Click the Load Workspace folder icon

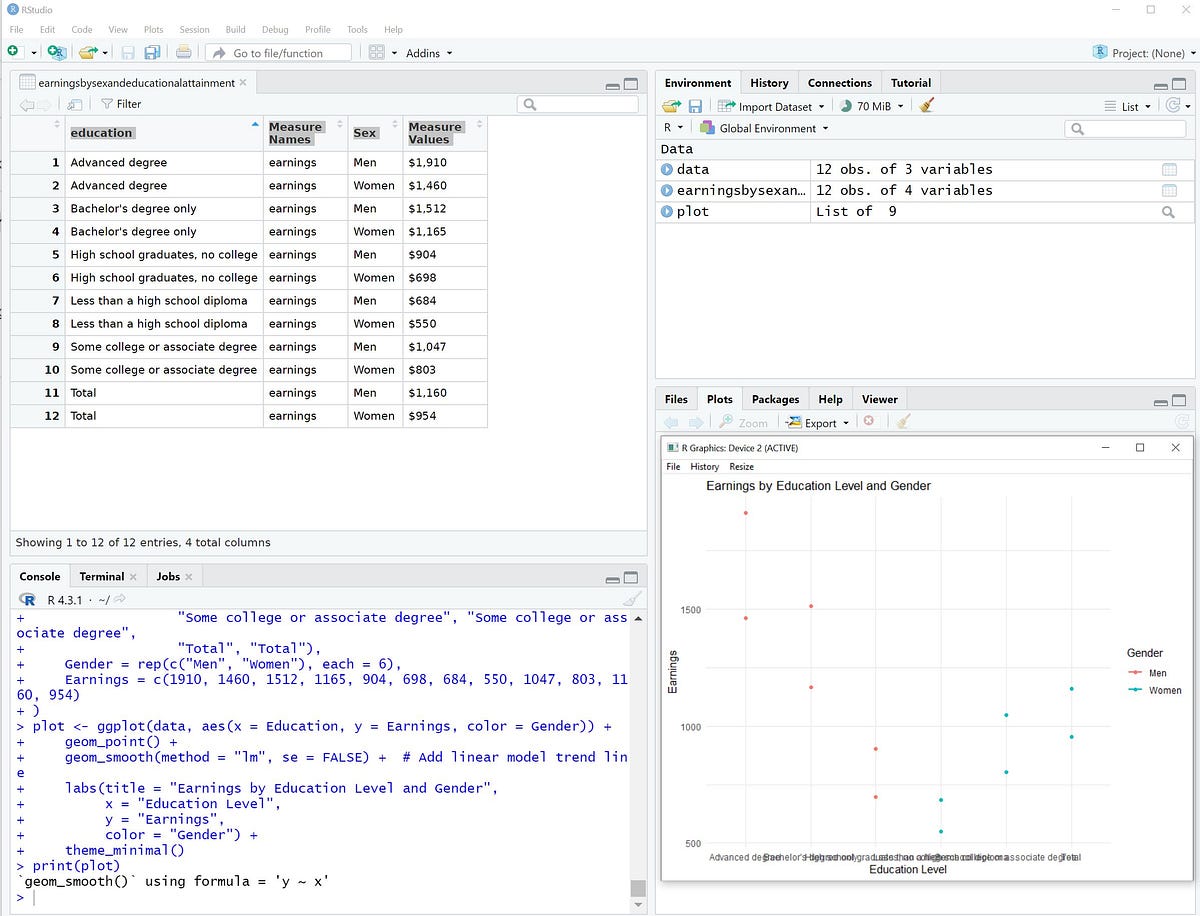click(x=671, y=106)
